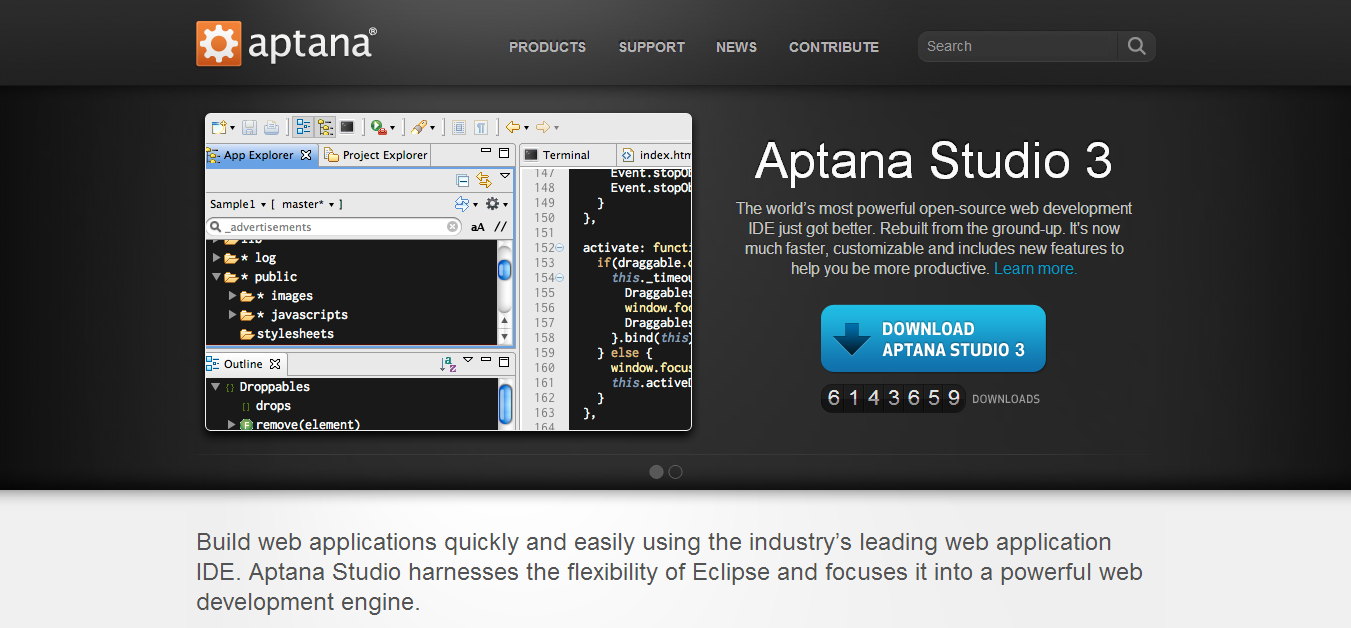Click the Download Aptana Studio 3 button
1351x628 pixels.
coord(933,339)
